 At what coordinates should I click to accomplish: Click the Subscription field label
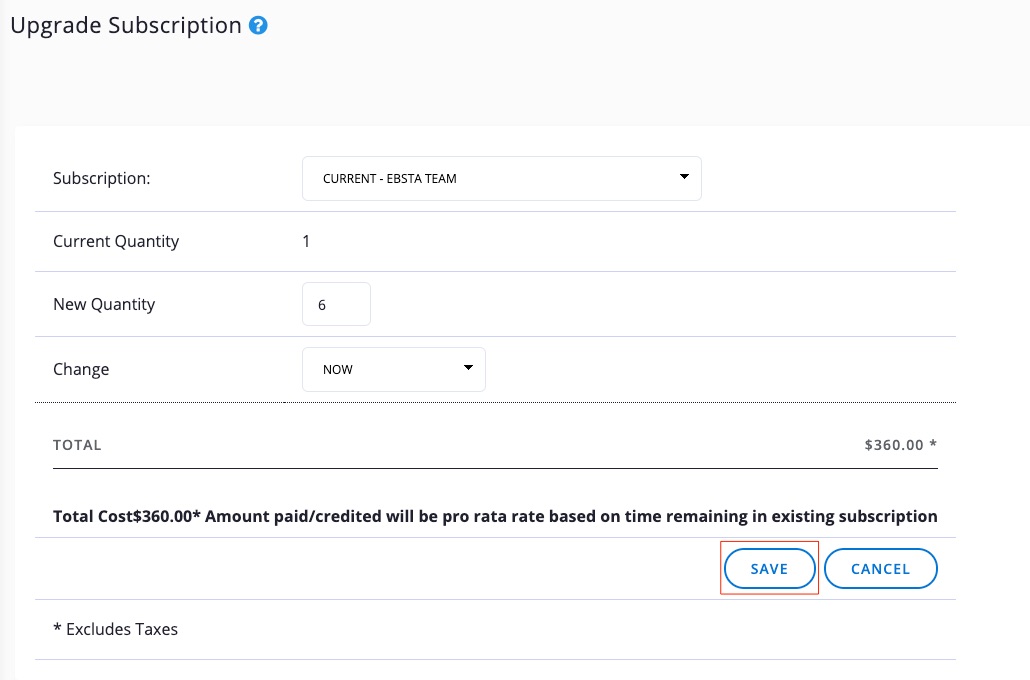click(x=101, y=179)
